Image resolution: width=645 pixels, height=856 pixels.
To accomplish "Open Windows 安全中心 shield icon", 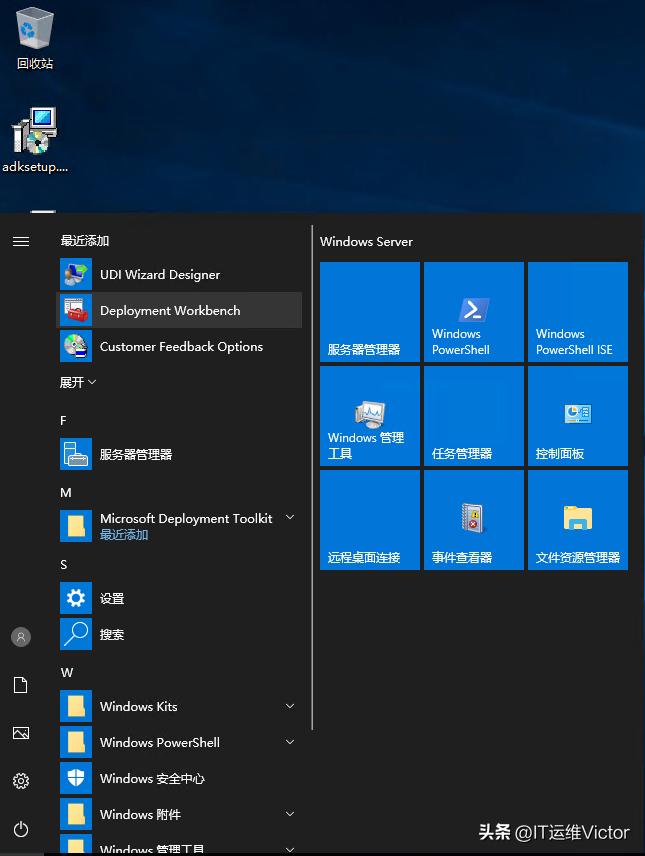I will 76,778.
